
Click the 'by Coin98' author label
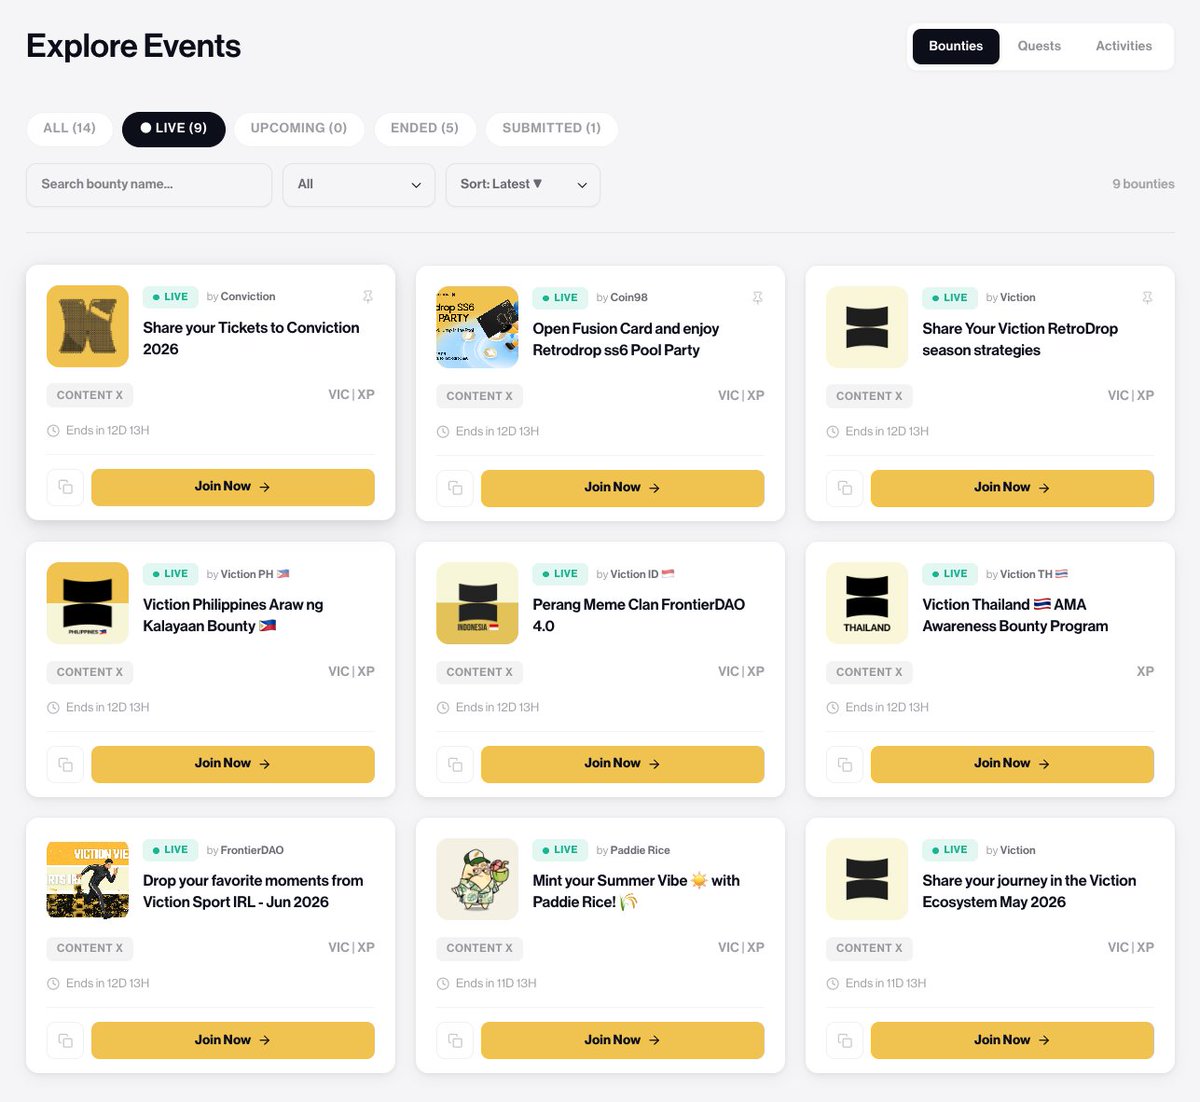(622, 297)
